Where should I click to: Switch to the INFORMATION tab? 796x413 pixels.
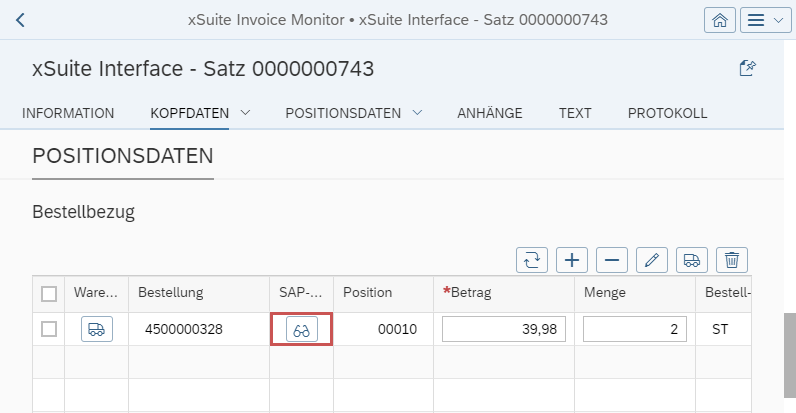68,113
